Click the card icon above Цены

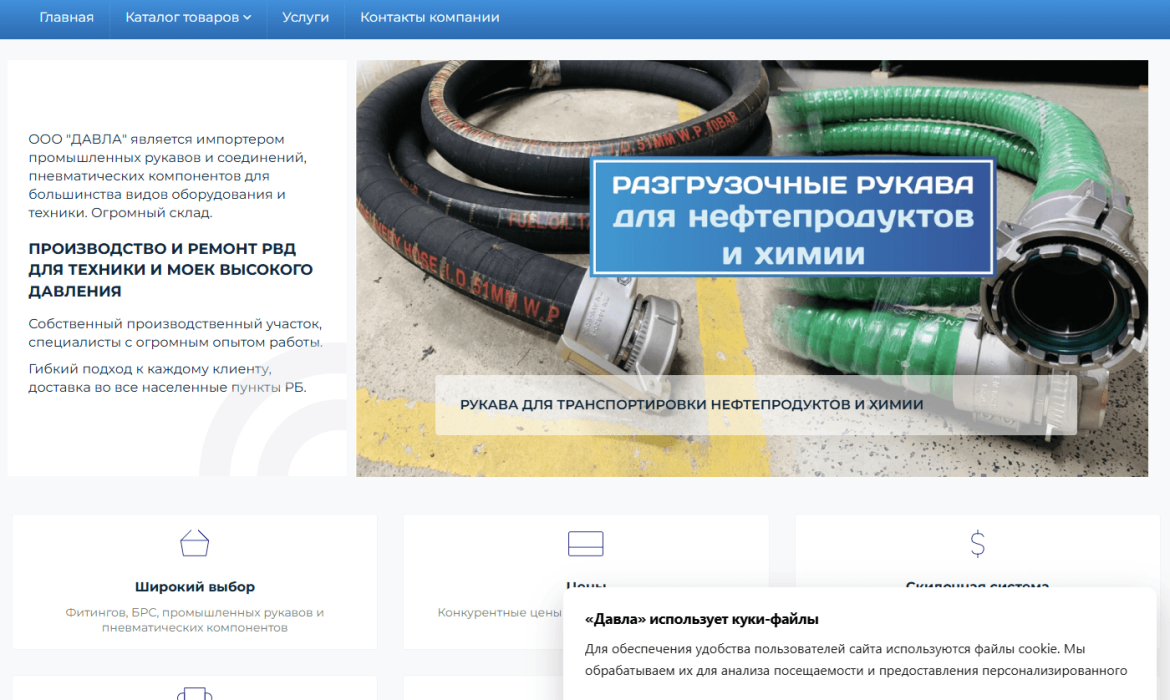point(586,543)
